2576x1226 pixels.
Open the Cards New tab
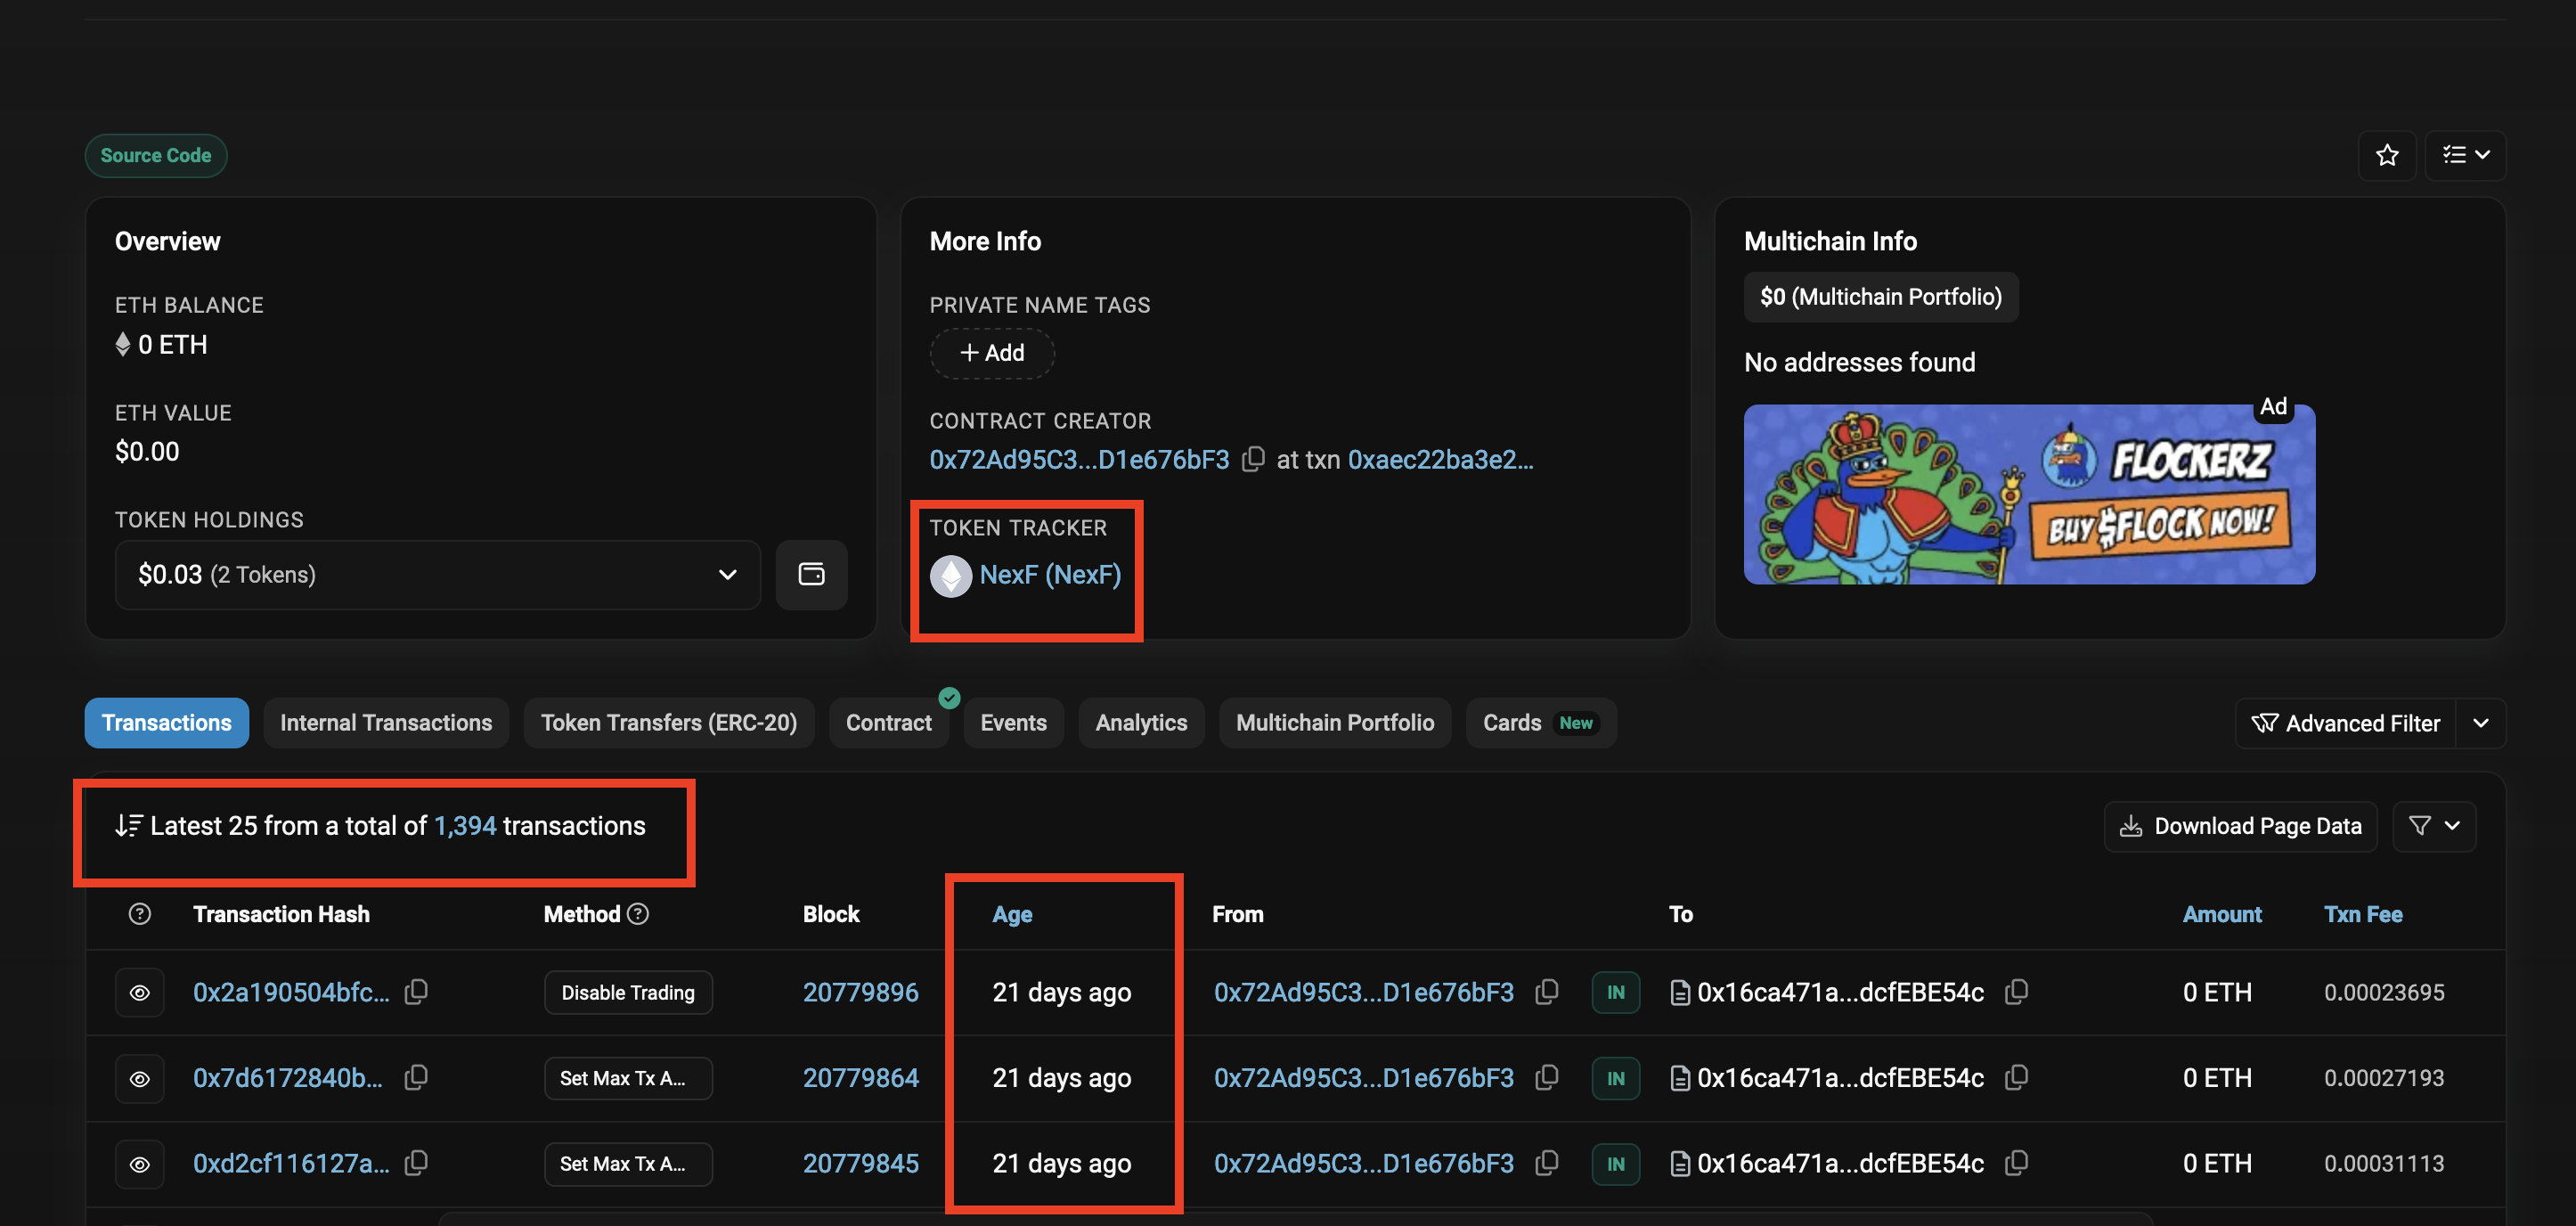click(x=1540, y=723)
